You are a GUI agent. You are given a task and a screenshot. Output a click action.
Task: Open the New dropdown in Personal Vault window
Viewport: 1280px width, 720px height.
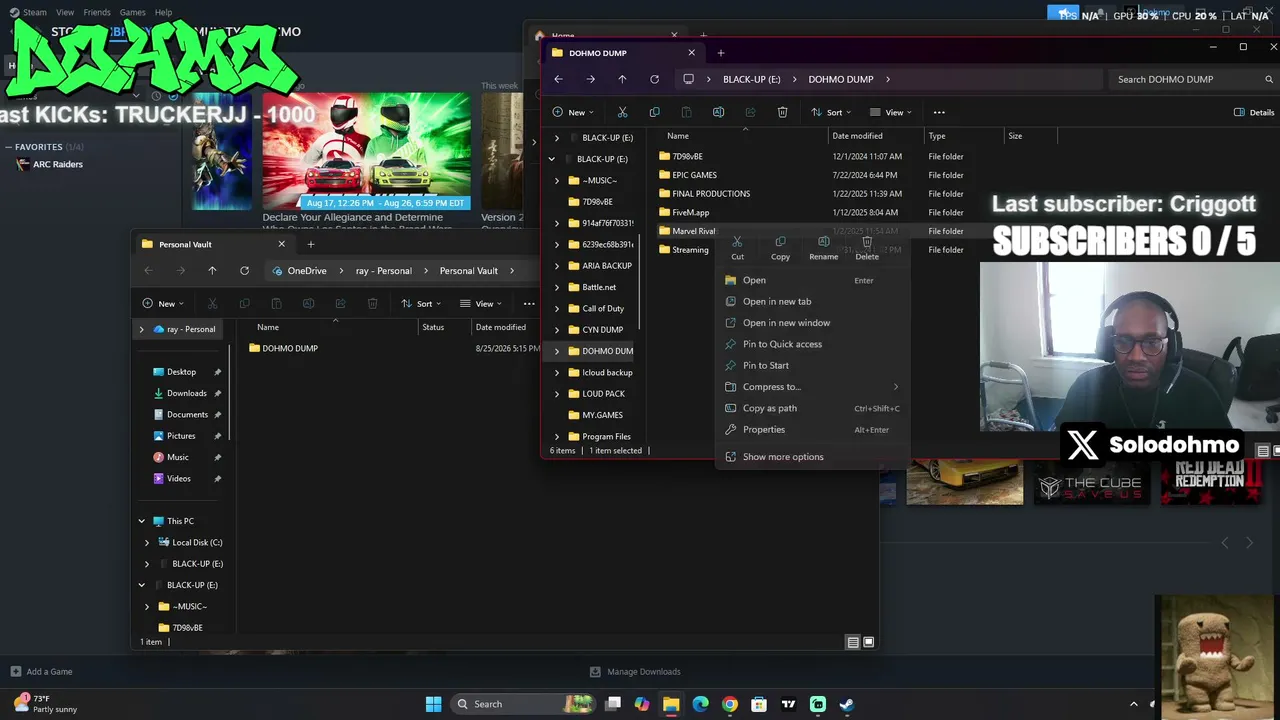(163, 303)
